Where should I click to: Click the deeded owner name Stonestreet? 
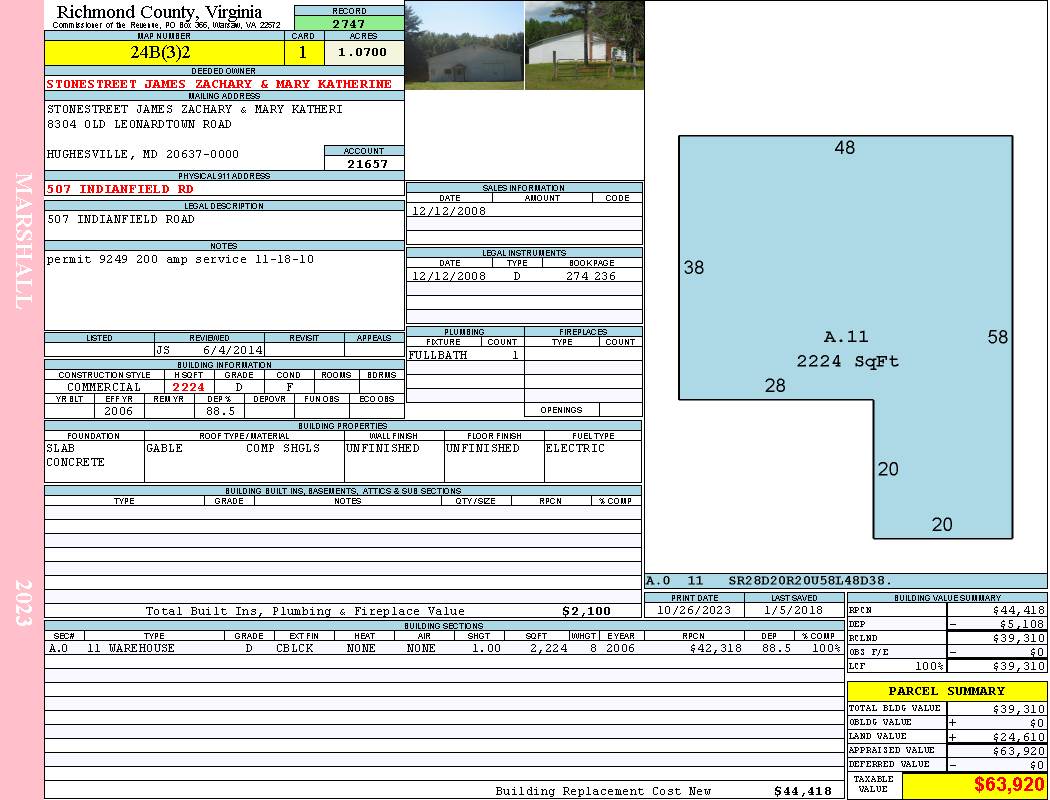click(219, 84)
